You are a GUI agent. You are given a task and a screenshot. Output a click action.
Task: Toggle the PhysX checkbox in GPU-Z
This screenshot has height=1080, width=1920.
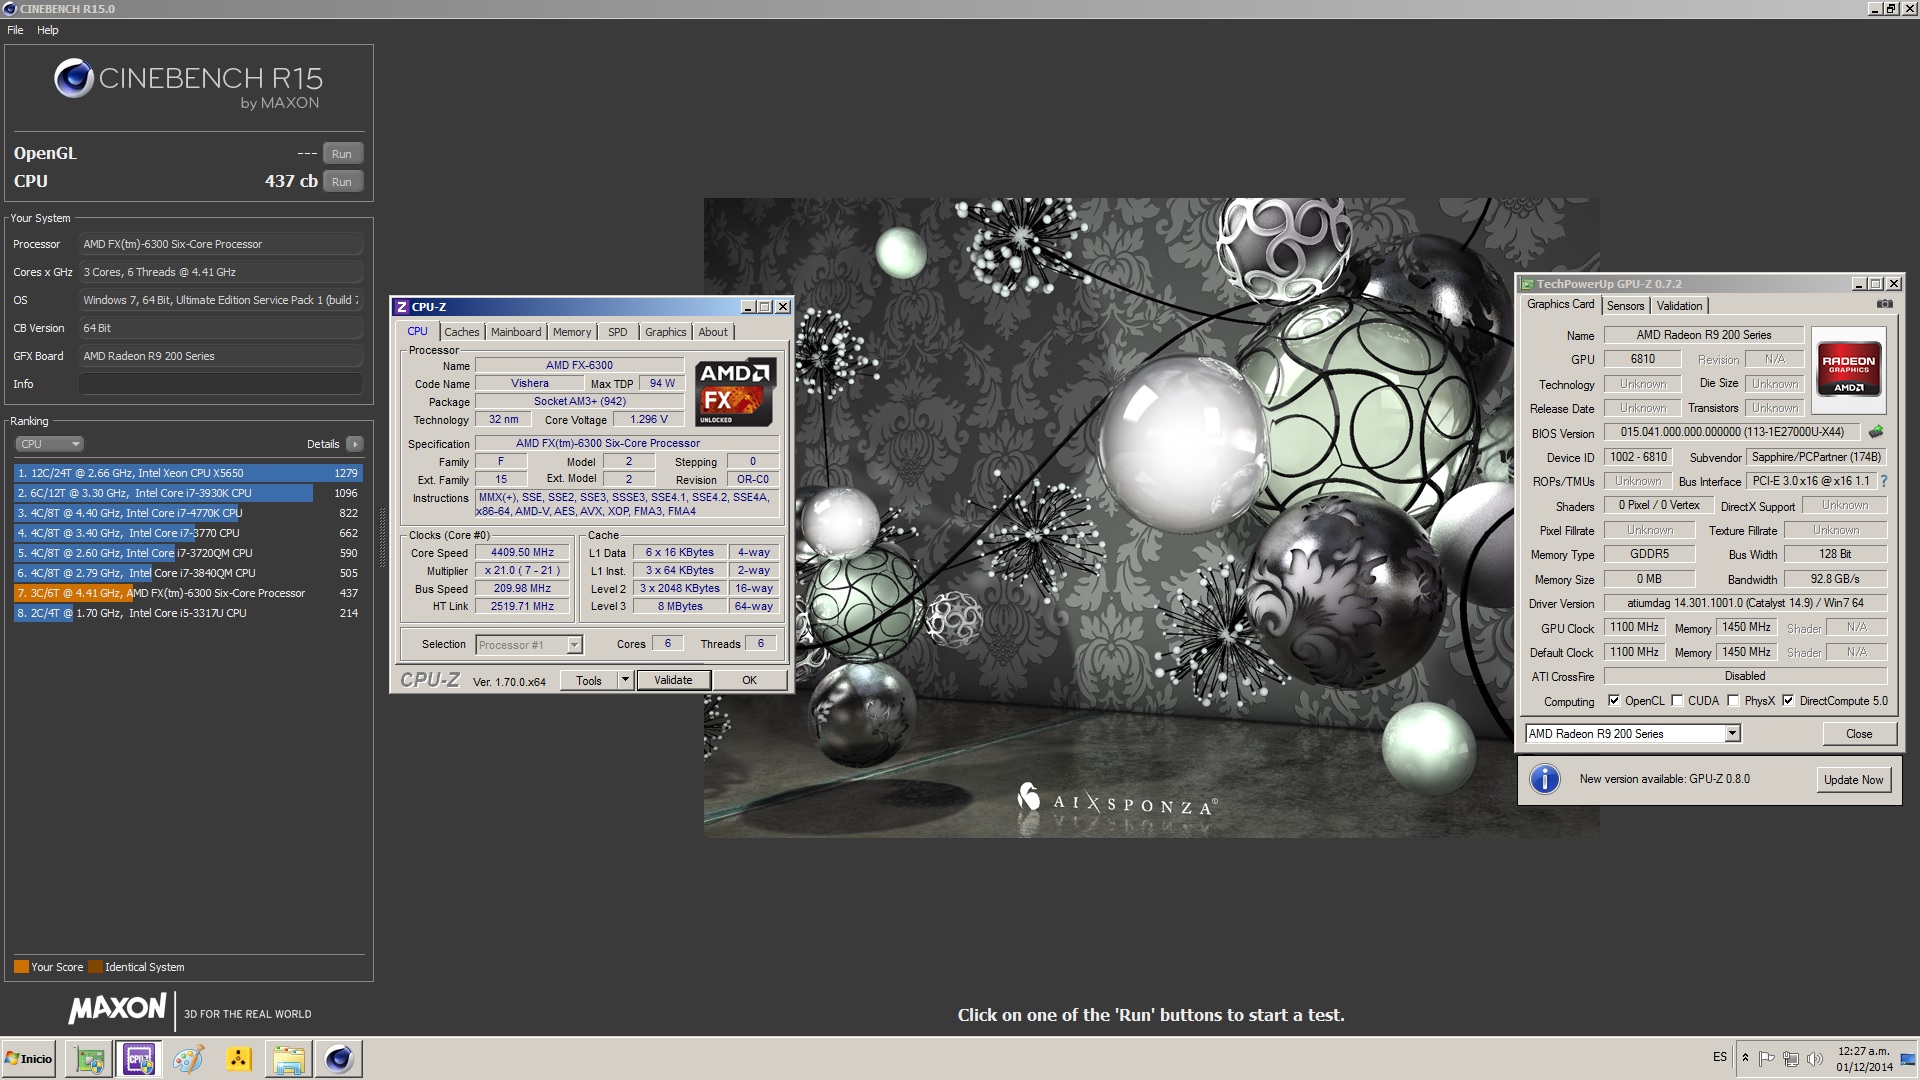pos(1733,701)
